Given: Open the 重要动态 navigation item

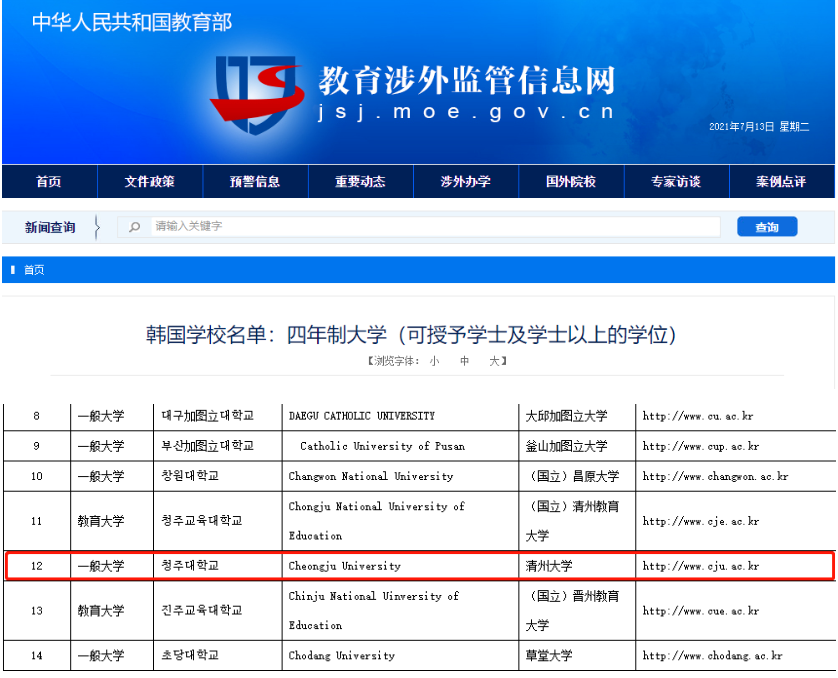Looking at the screenshot, I should tap(360, 182).
